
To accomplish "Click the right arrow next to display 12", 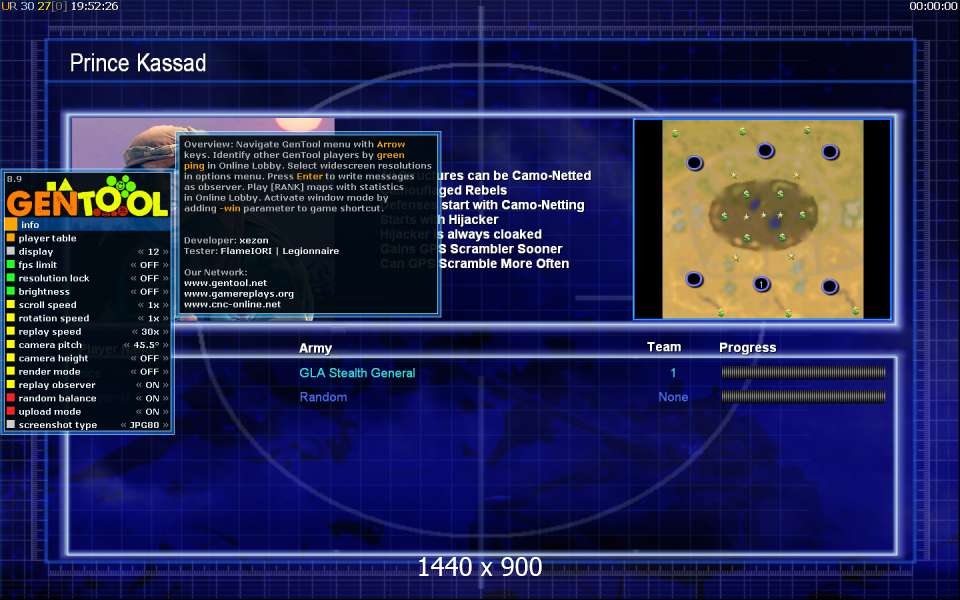I will pos(165,252).
